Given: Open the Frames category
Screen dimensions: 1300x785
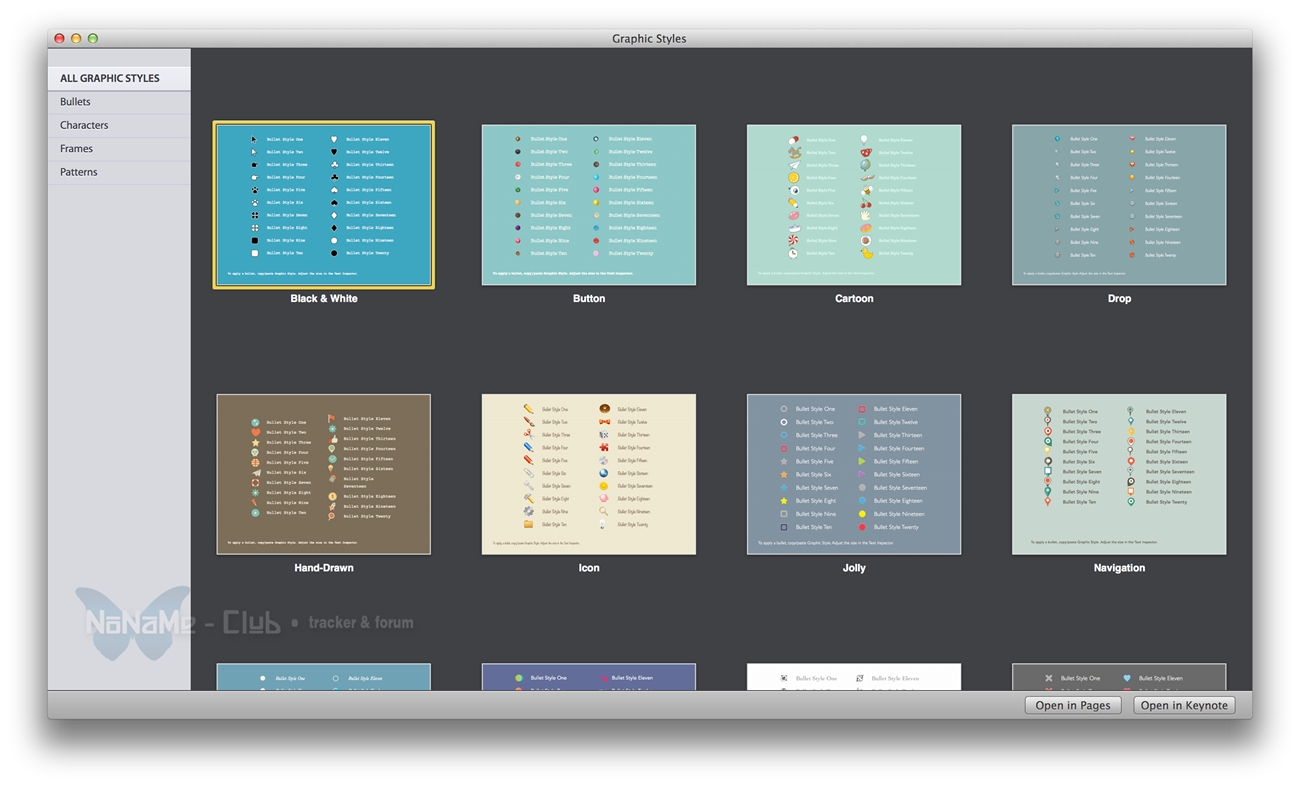Looking at the screenshot, I should tap(76, 149).
